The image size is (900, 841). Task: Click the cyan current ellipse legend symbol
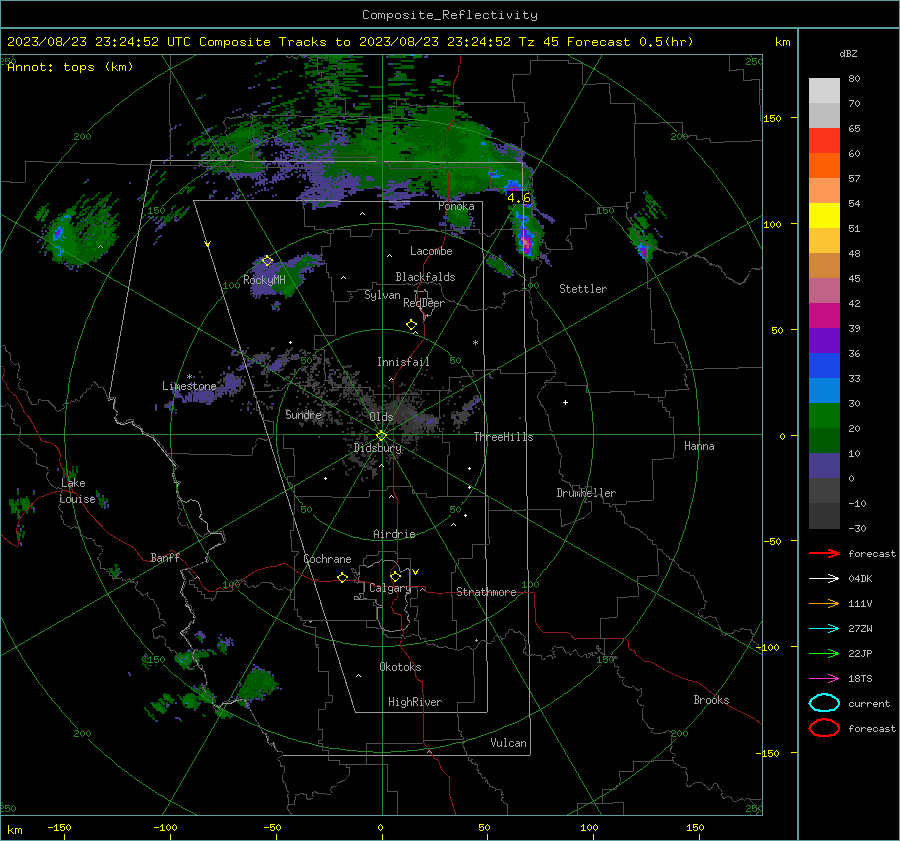[x=824, y=703]
